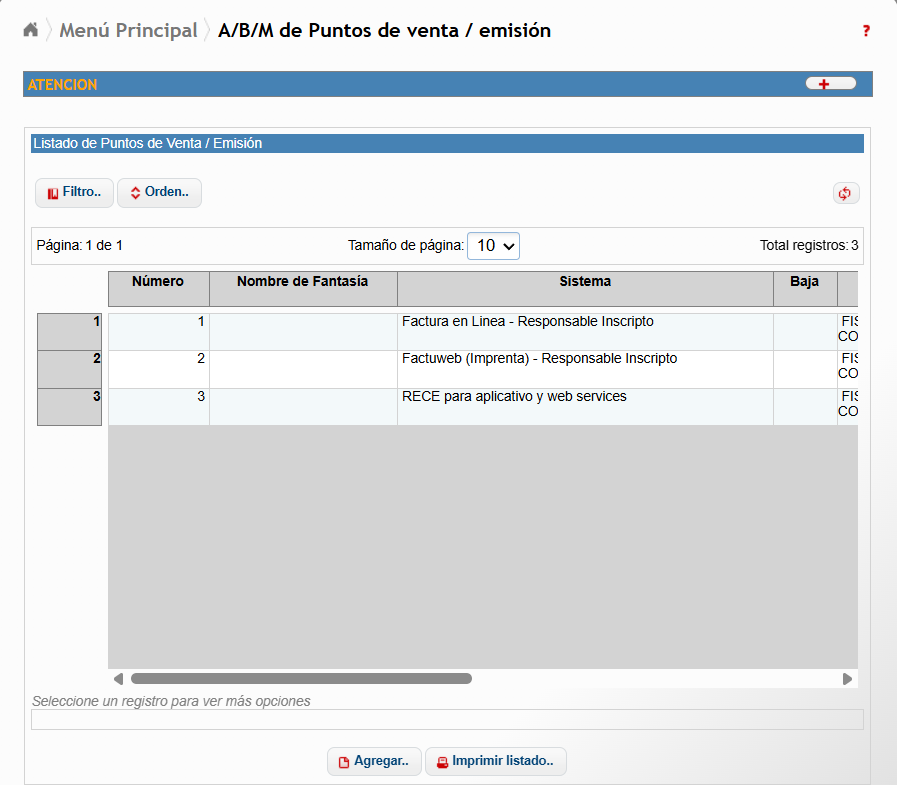Click the horizontal scrollbar thumb

[x=301, y=679]
